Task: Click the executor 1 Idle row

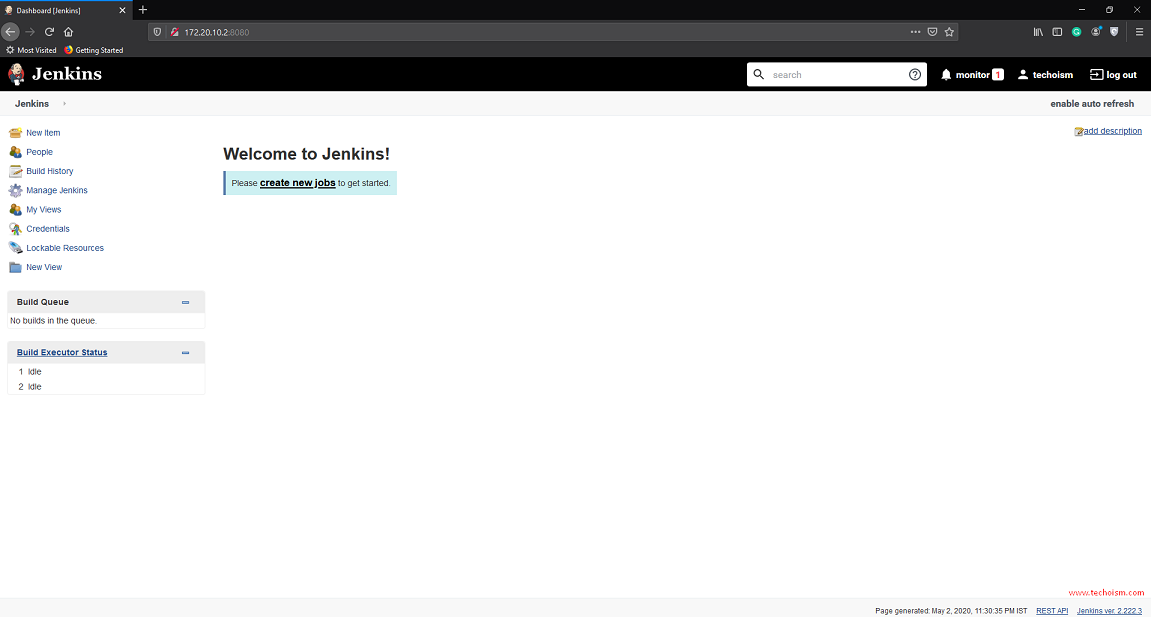Action: click(106, 372)
